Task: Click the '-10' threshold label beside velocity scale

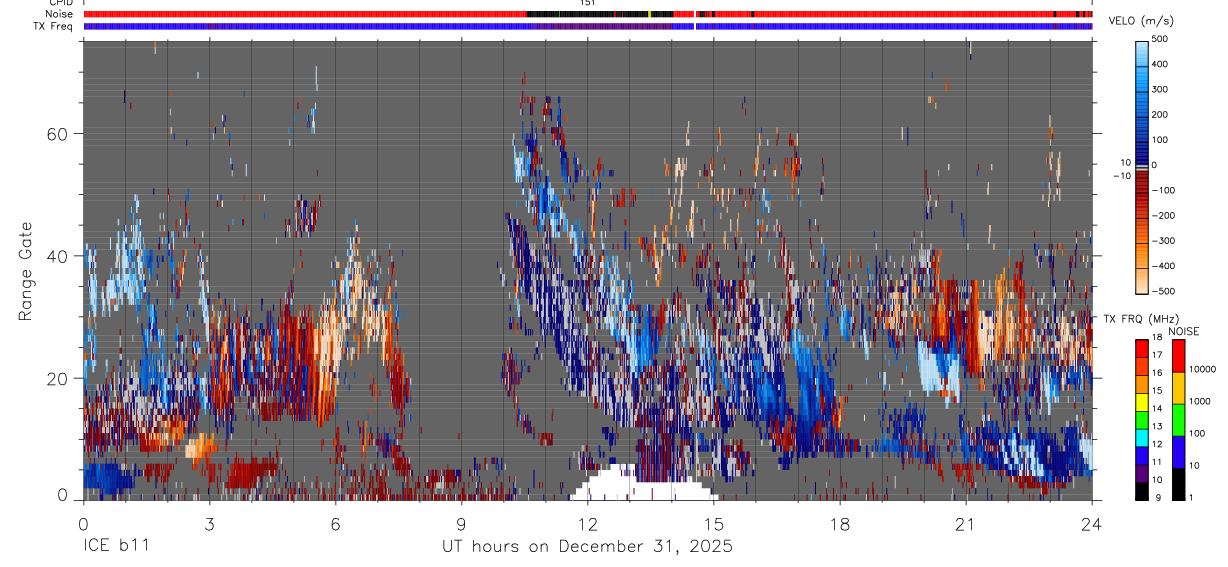Action: [x=1121, y=175]
